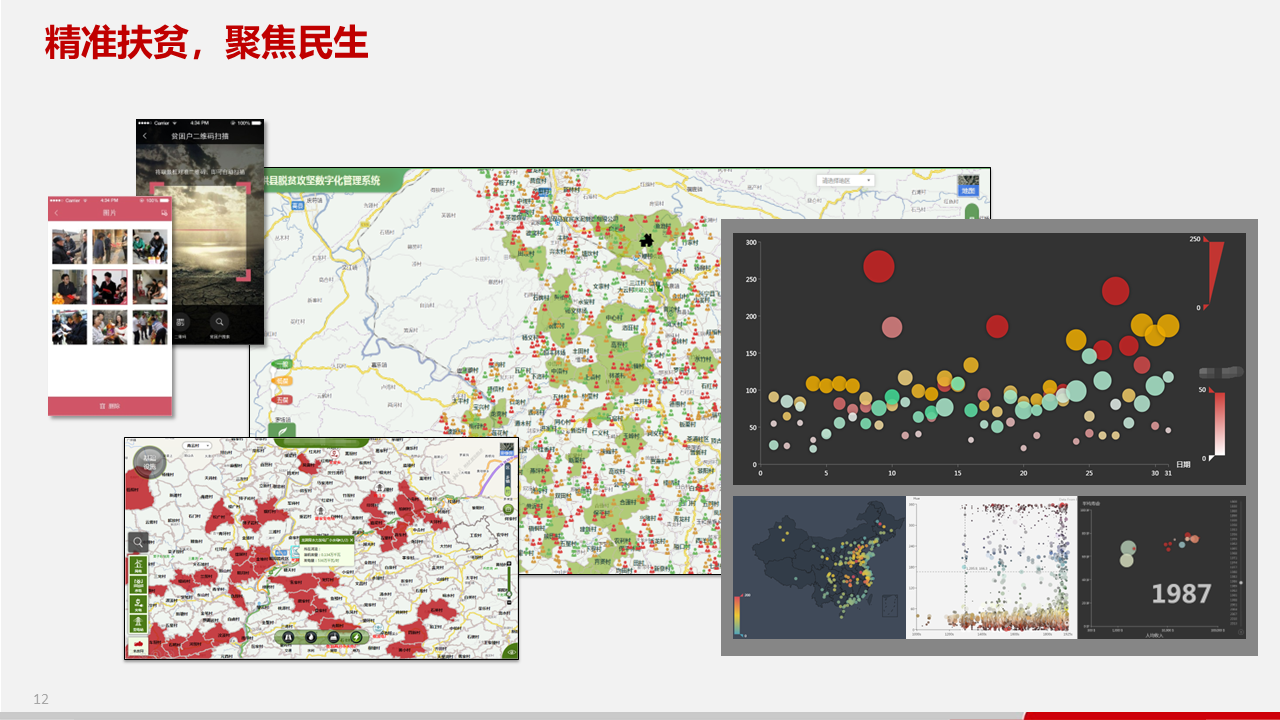Click the round gray 基础设施 button on the red map
The image size is (1280, 720).
(149, 463)
